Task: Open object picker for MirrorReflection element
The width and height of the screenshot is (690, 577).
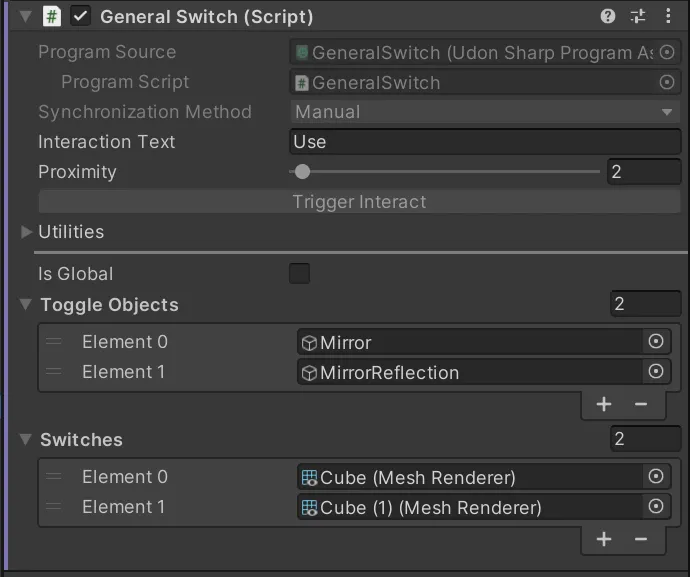Action: [656, 371]
